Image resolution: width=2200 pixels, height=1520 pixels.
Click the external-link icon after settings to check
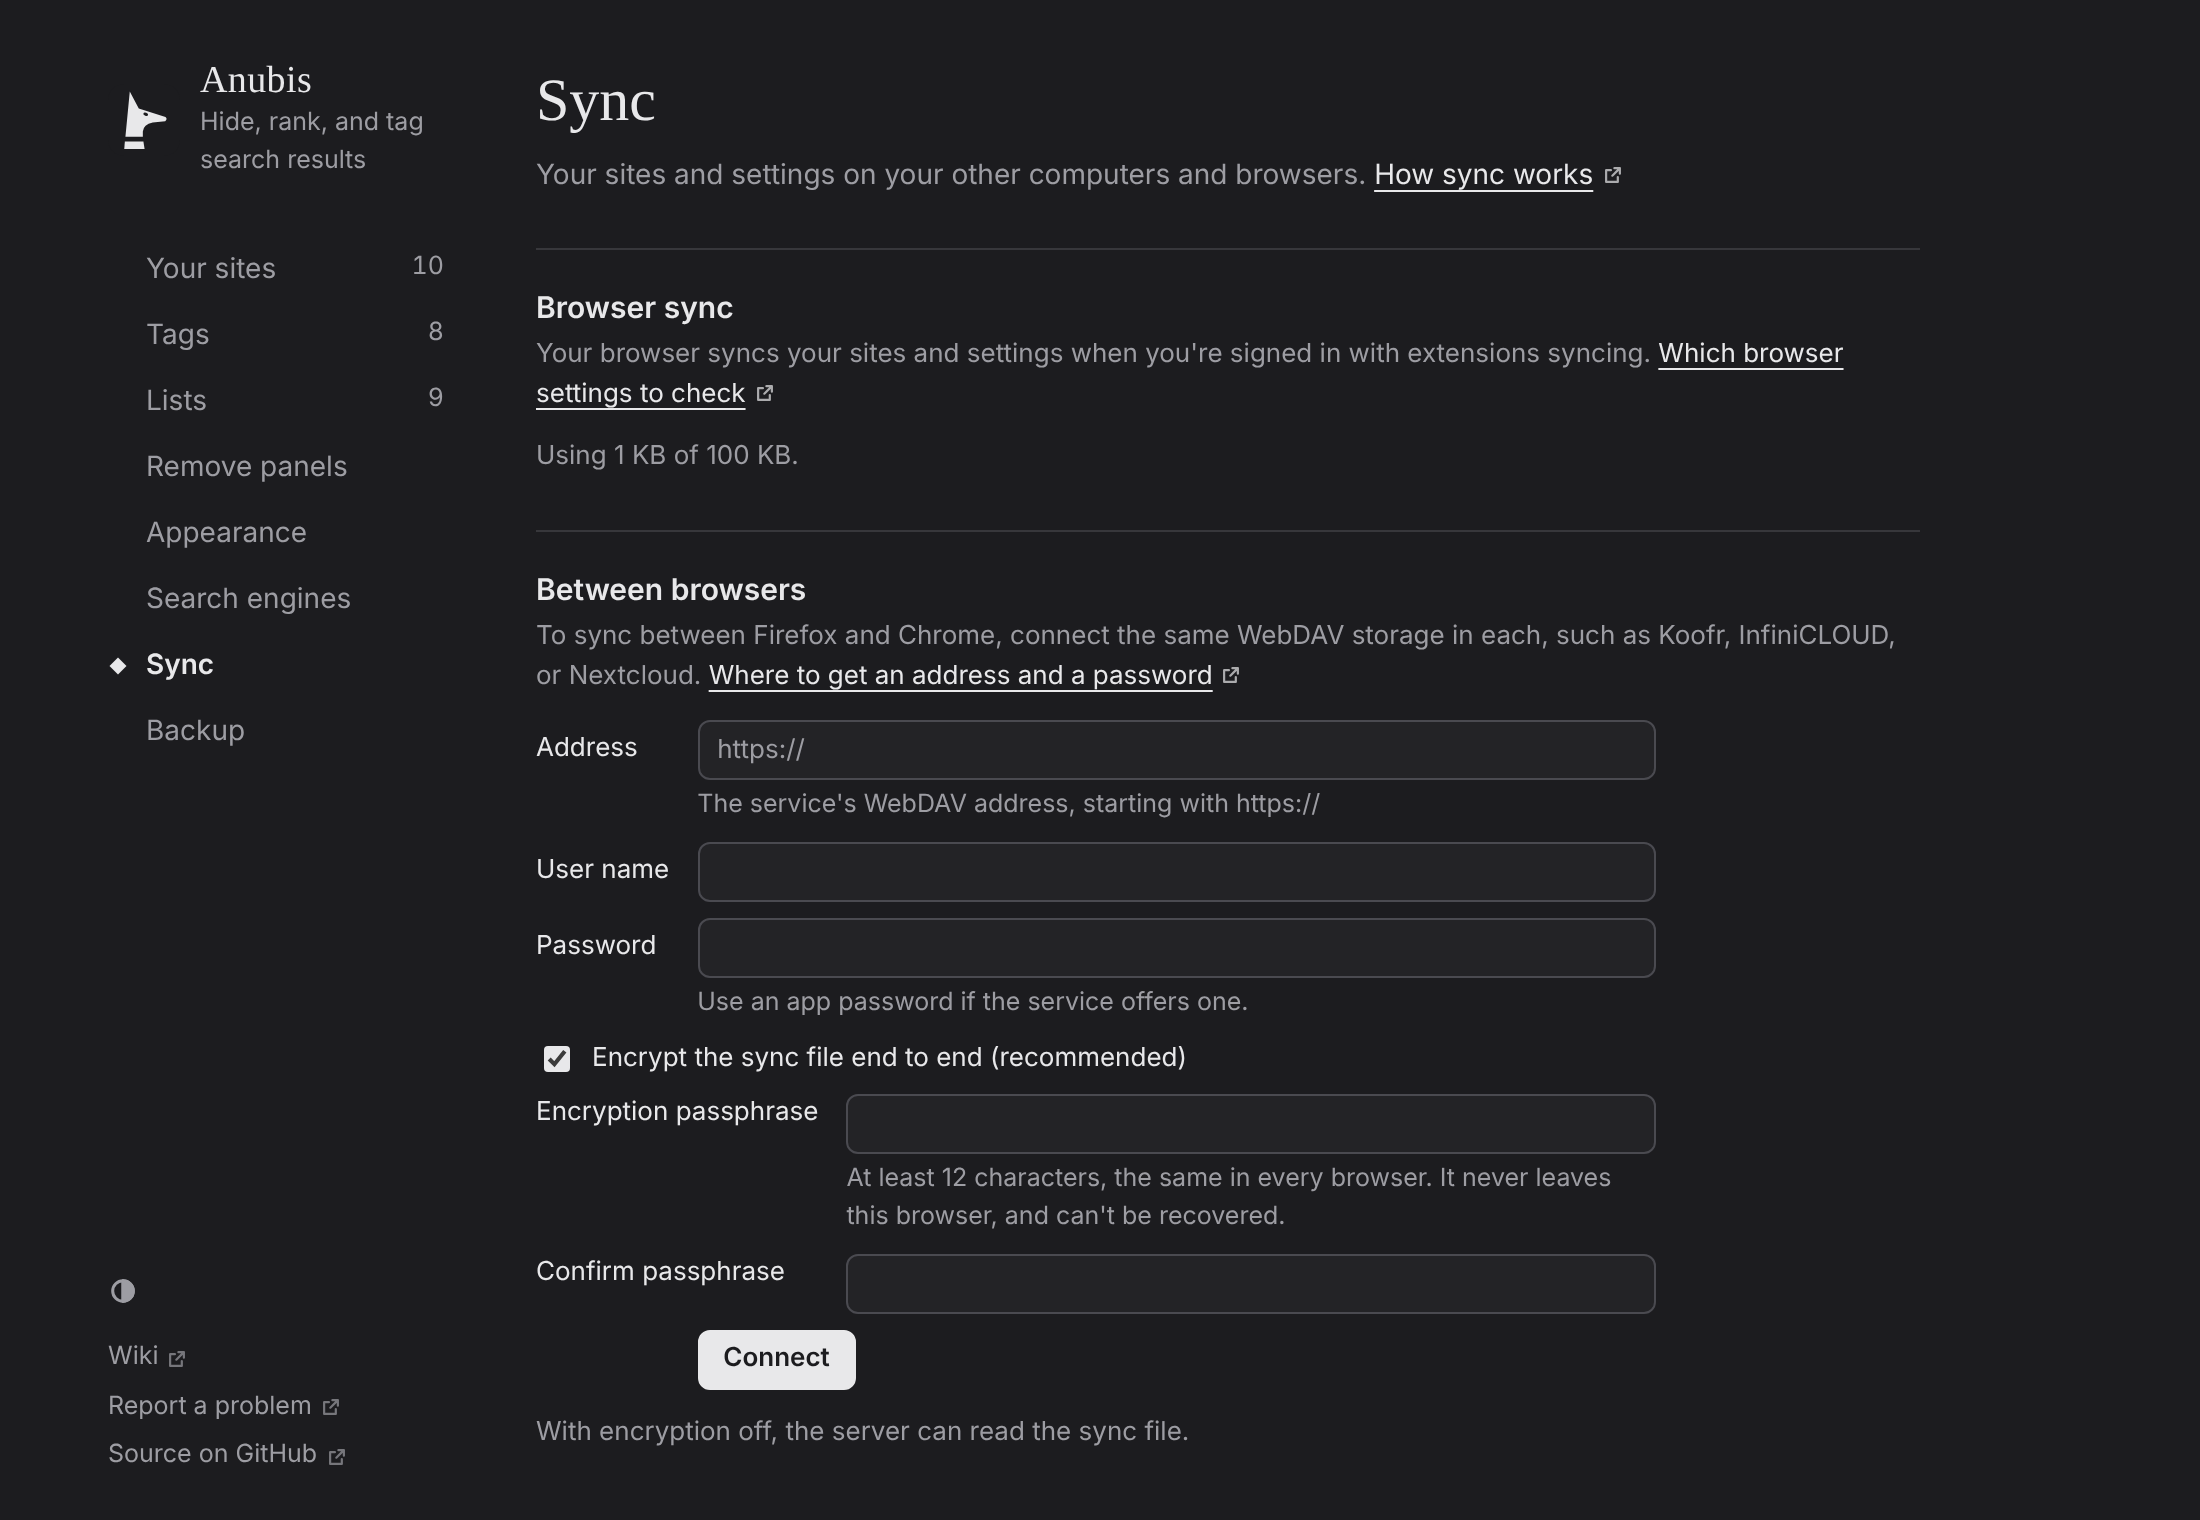(x=765, y=394)
